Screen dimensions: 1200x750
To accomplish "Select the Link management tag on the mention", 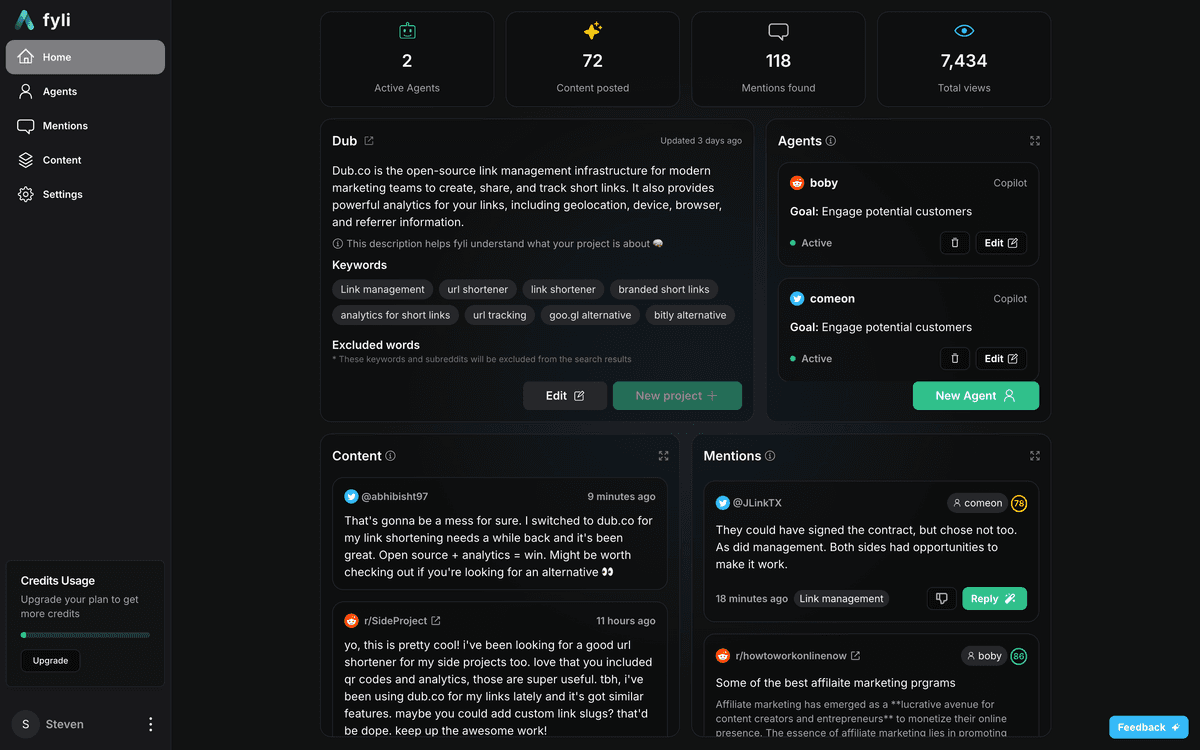I will tap(841, 598).
